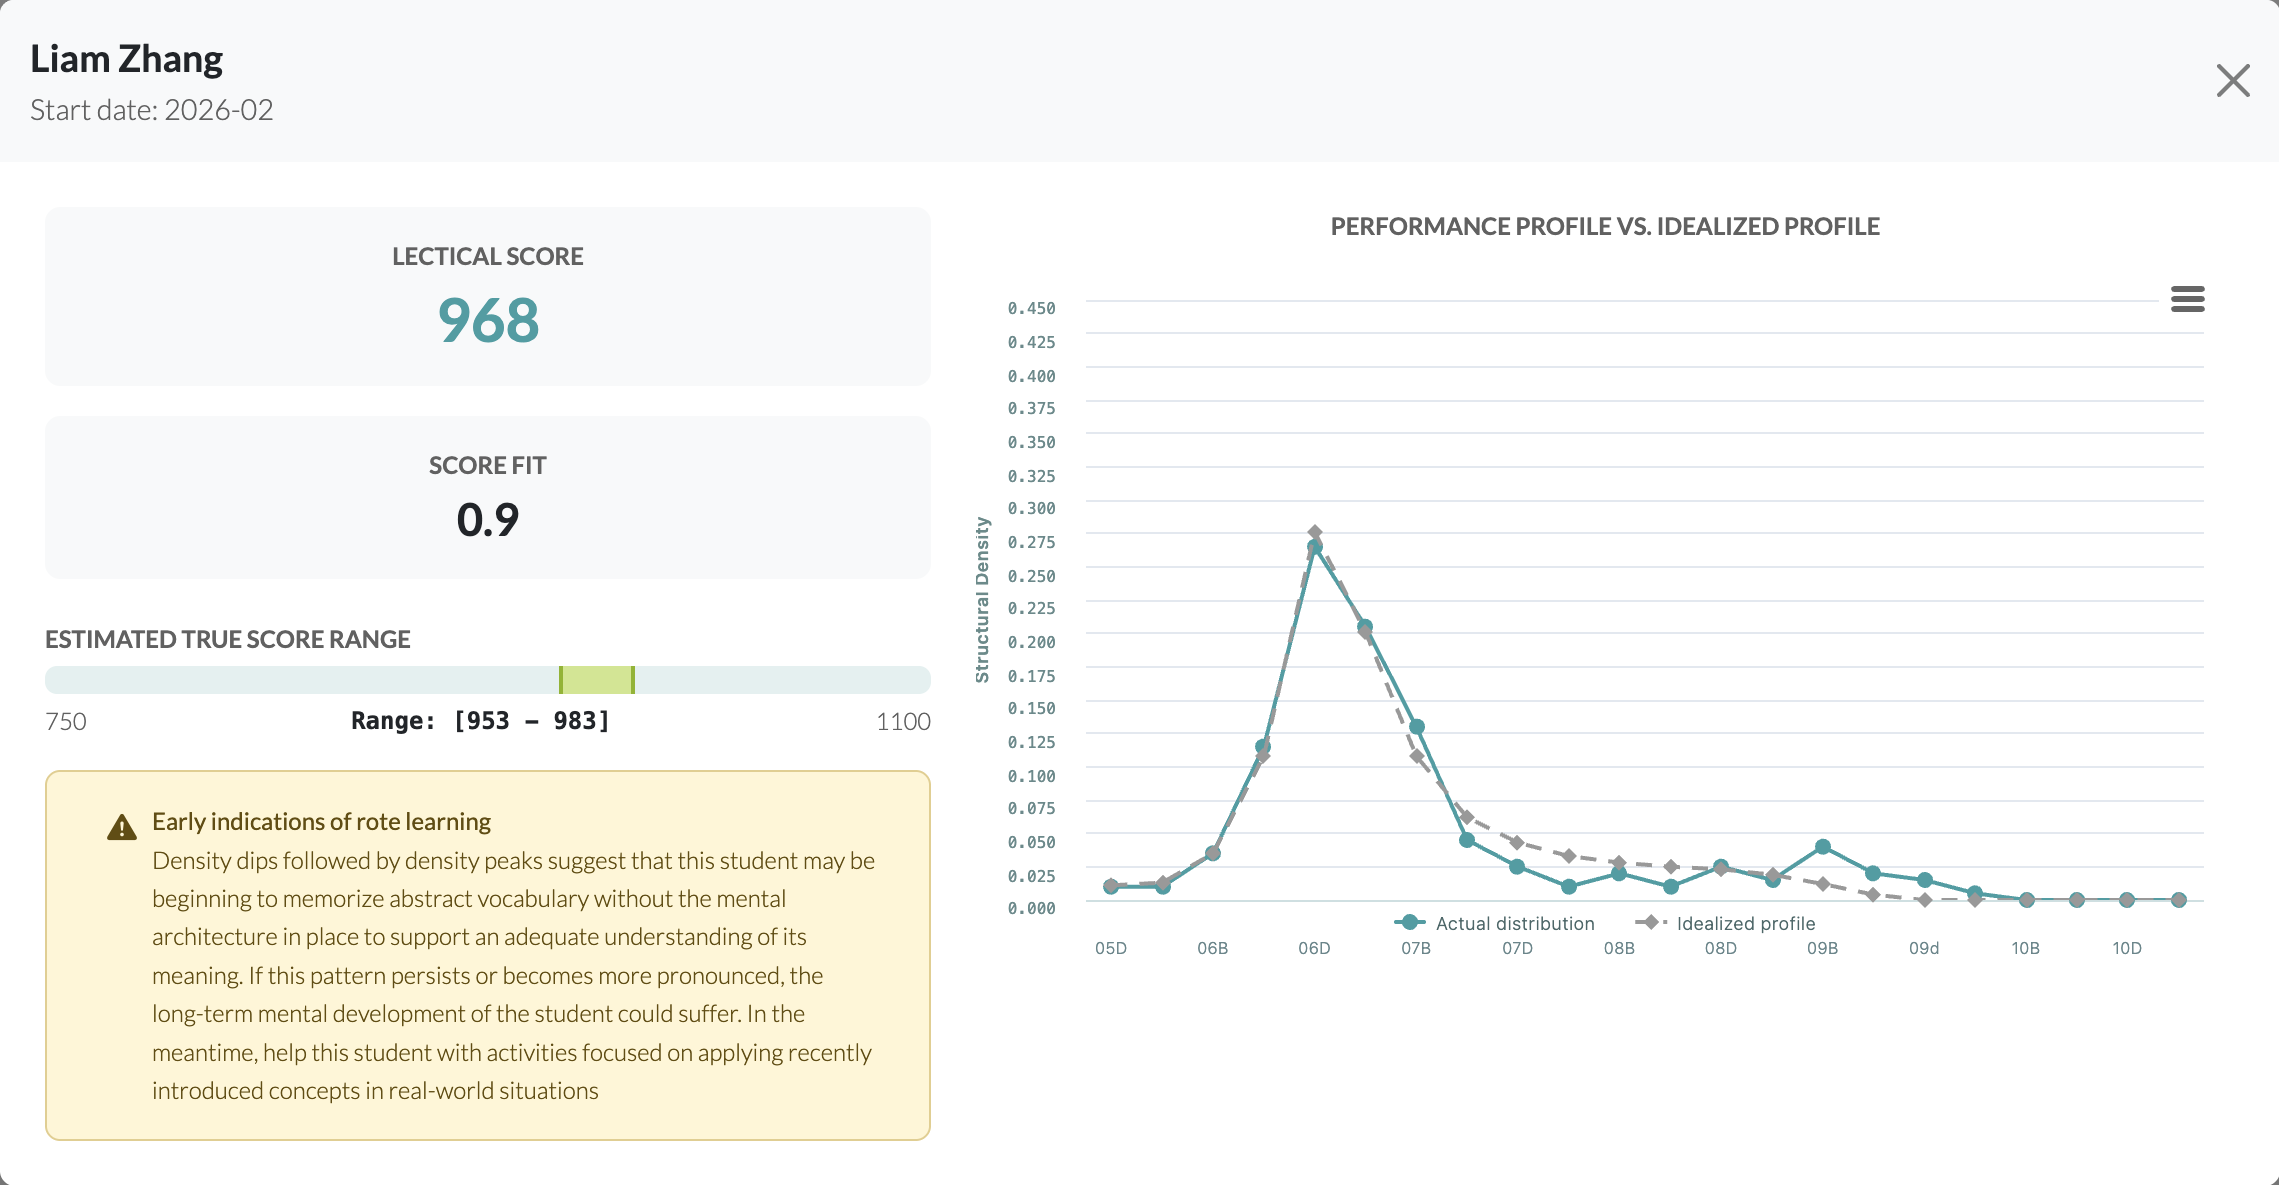
Task: Click the 750 range minimum label
Action: pyautogui.click(x=66, y=721)
